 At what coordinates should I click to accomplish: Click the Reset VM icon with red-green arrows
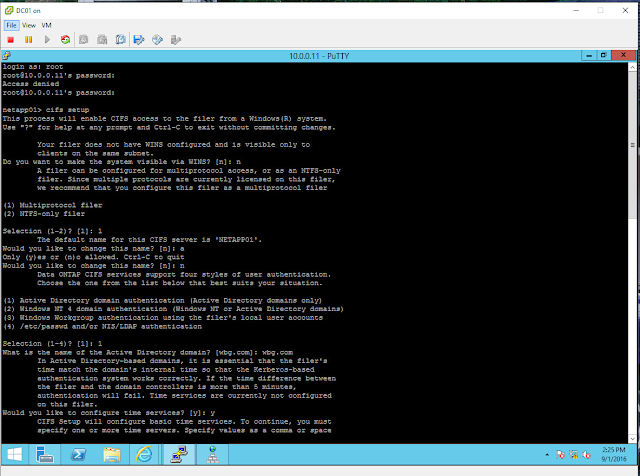coord(65,40)
